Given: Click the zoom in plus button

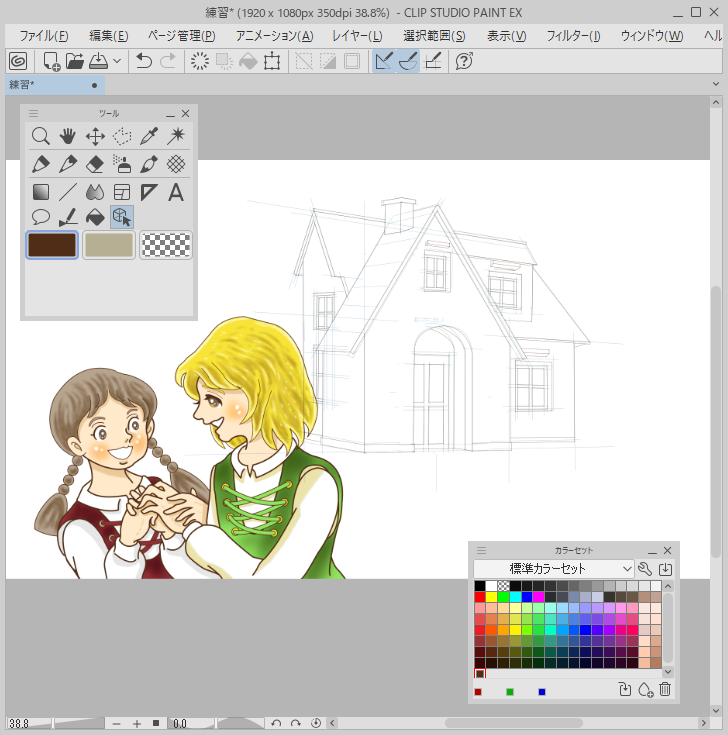Looking at the screenshot, I should click(137, 724).
